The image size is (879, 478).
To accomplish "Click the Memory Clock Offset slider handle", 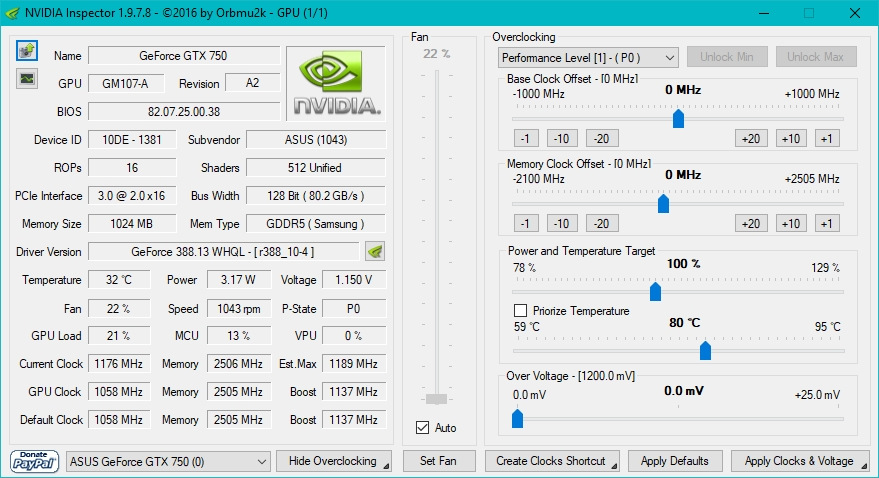I will pyautogui.click(x=663, y=204).
